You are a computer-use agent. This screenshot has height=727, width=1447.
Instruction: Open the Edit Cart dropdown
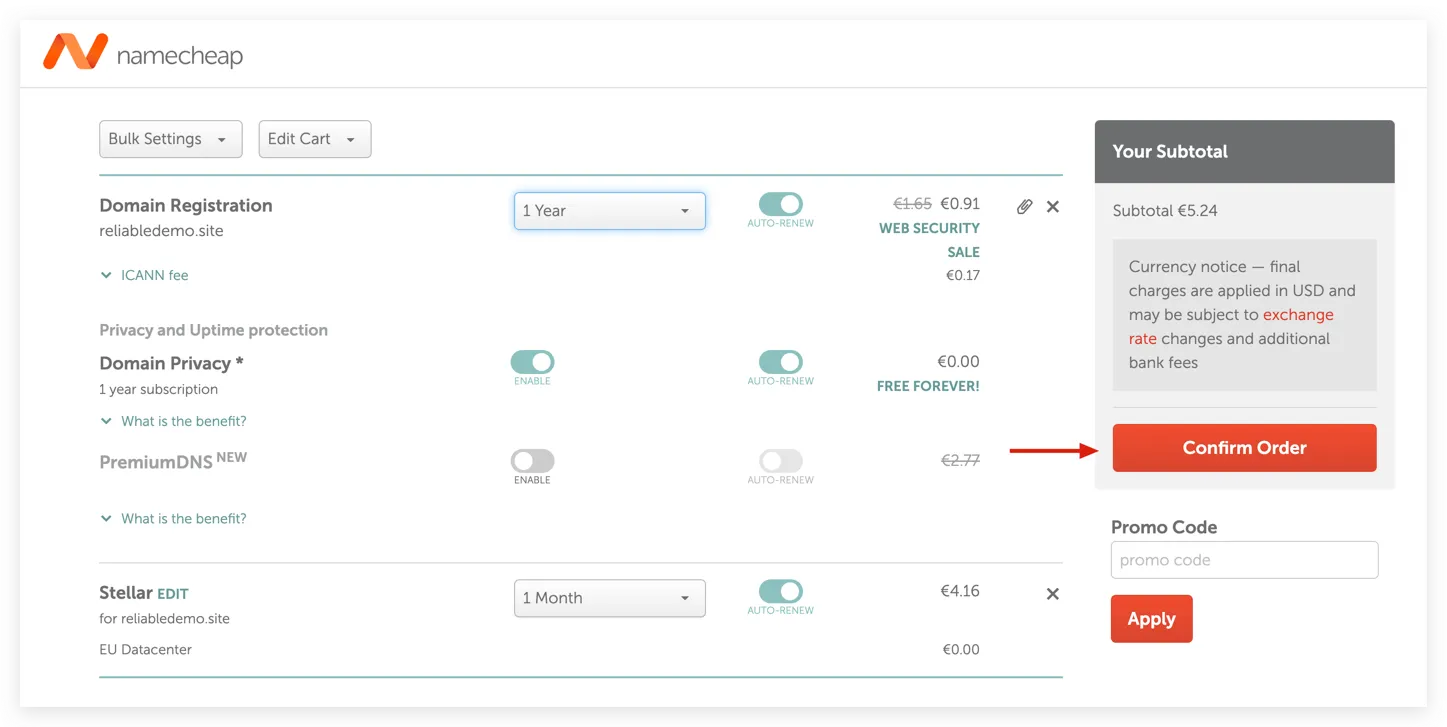click(315, 139)
